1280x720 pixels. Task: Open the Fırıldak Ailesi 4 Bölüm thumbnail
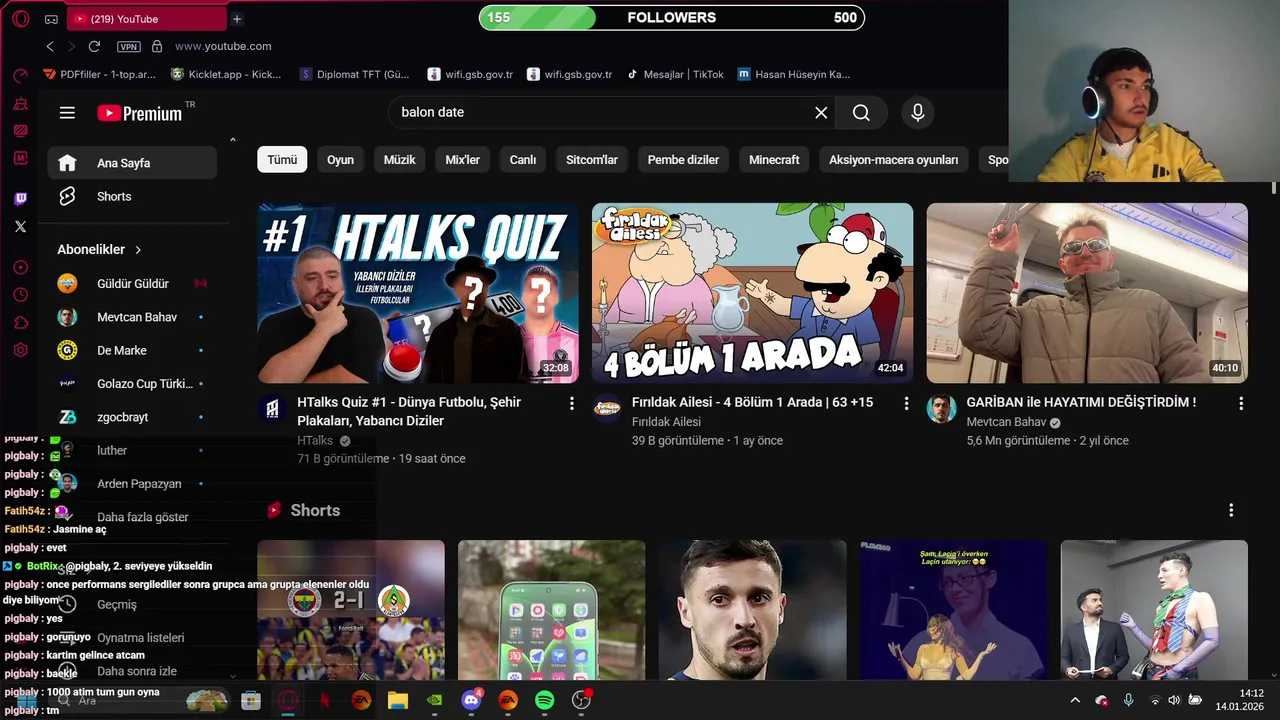point(752,293)
